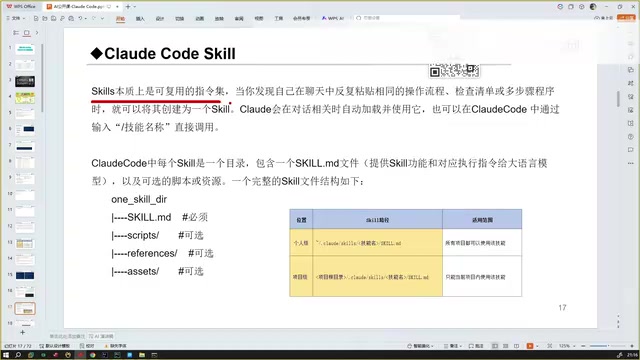Open the user avatar icon in title bar

pyautogui.click(x=593, y=7)
